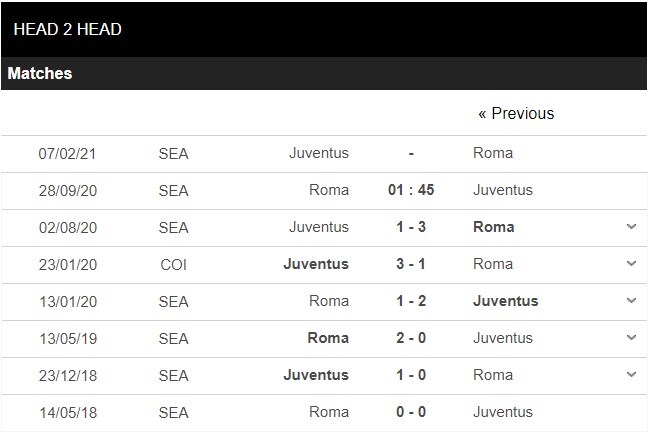The width and height of the screenshot is (652, 435).
Task: Click the 3 - 1 score for COI match
Action: [x=411, y=264]
